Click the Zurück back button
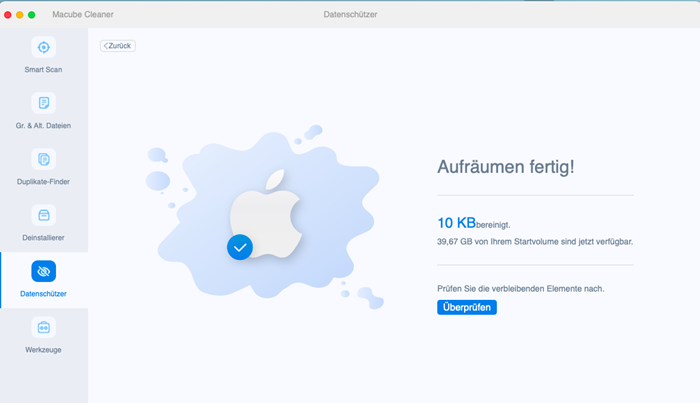 [x=118, y=46]
